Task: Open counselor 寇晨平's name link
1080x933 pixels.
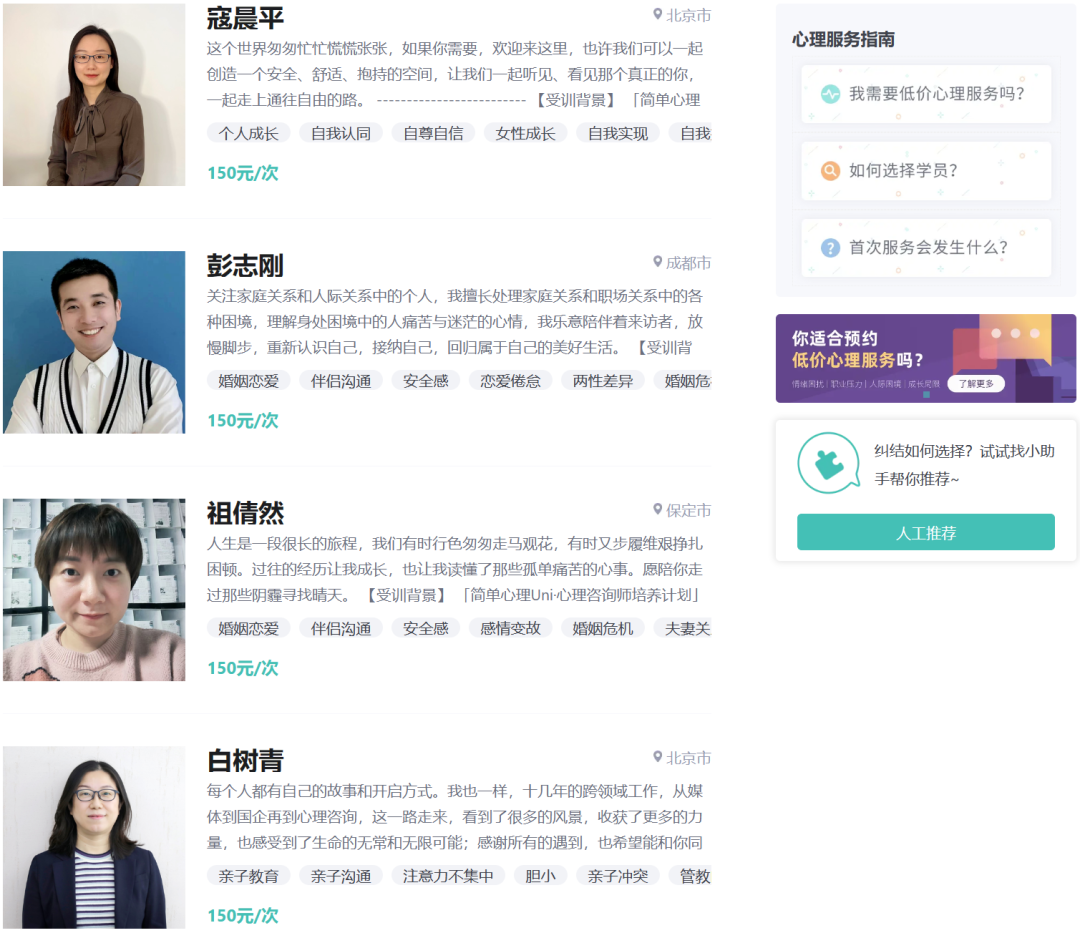Action: click(243, 18)
